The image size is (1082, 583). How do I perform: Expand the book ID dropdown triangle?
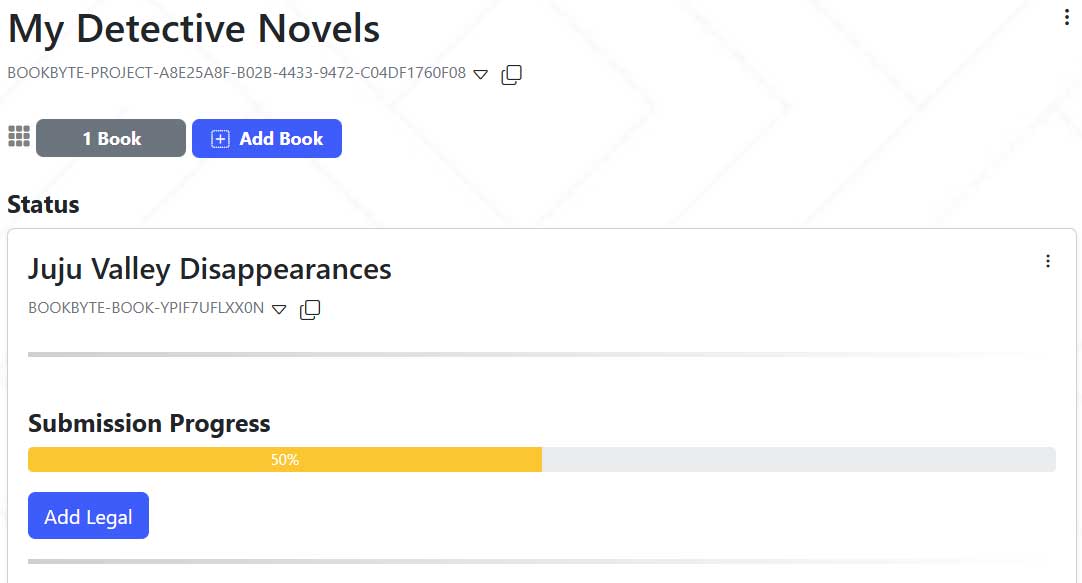click(x=279, y=309)
